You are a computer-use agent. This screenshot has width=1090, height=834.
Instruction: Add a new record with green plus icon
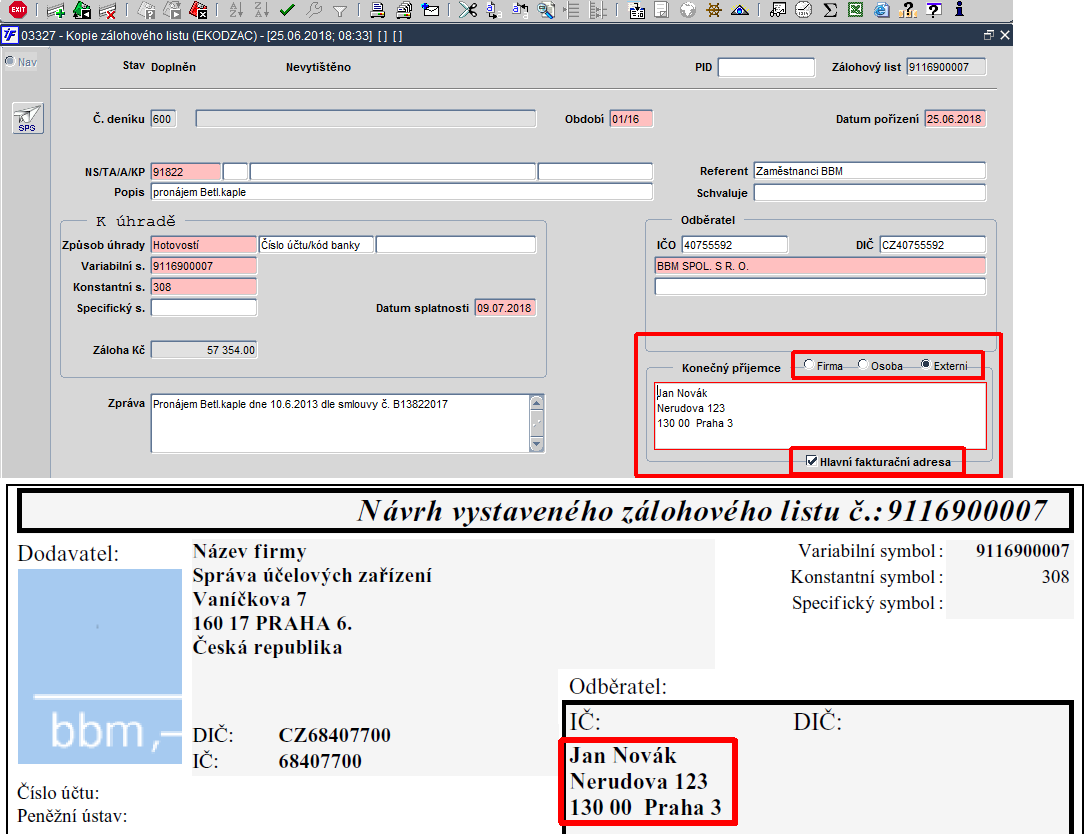tap(56, 10)
